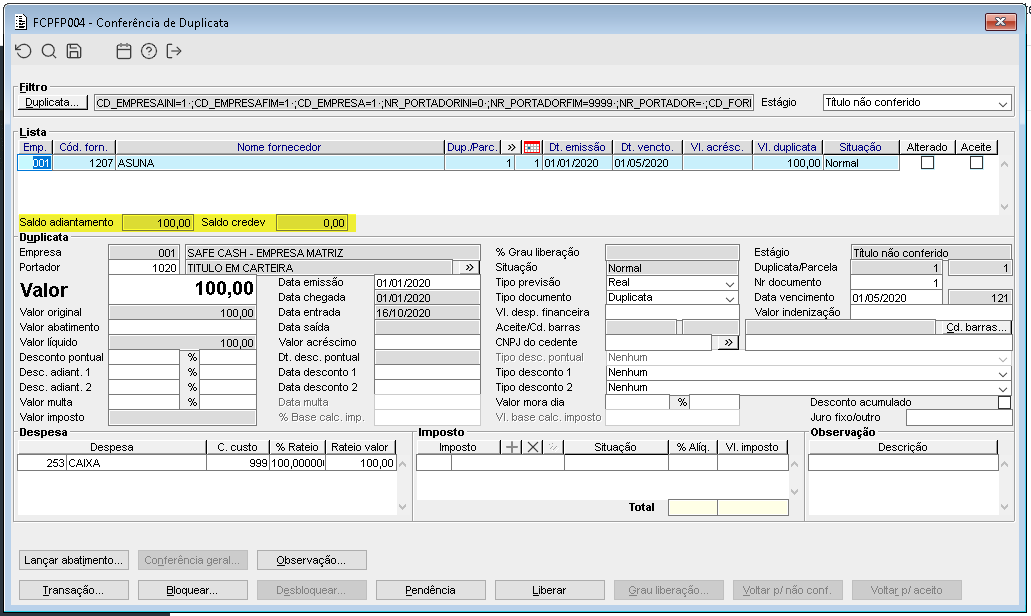Click the red calendar column icon in Lista
Screen dimensions: 1031x616
[532, 147]
